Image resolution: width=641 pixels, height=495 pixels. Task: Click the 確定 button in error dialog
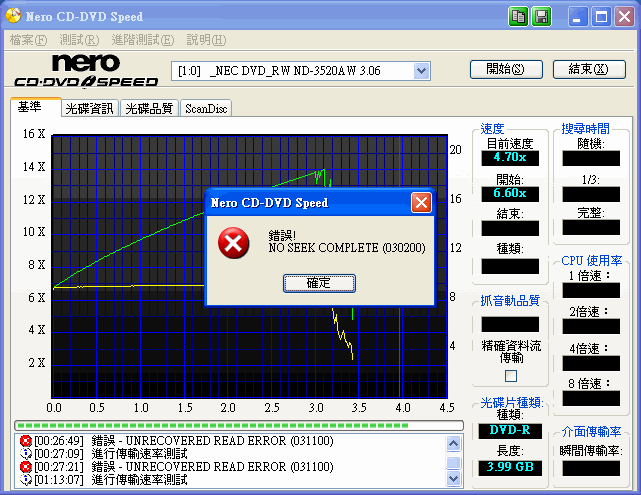coord(319,283)
